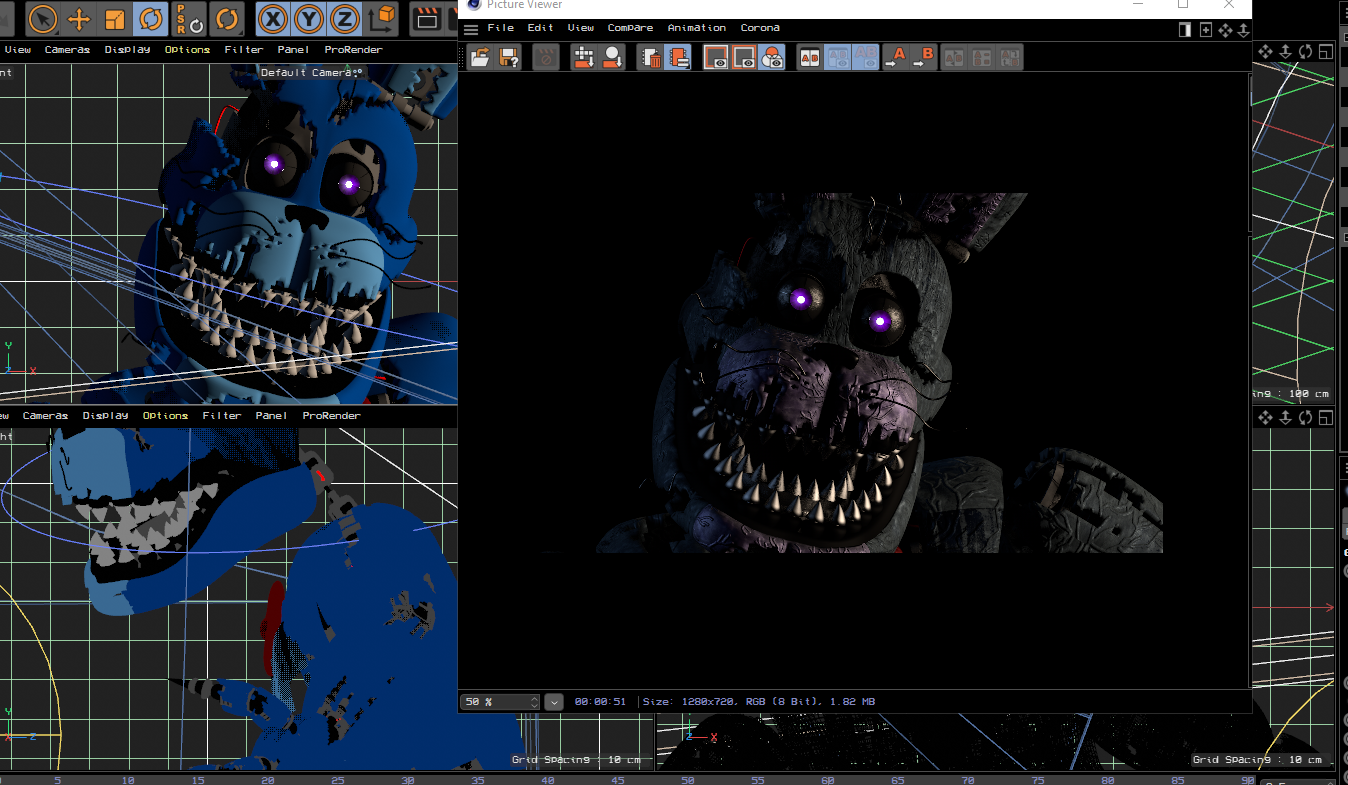1348x785 pixels.
Task: Open the Picture Viewer hamburger menu
Action: [471, 29]
